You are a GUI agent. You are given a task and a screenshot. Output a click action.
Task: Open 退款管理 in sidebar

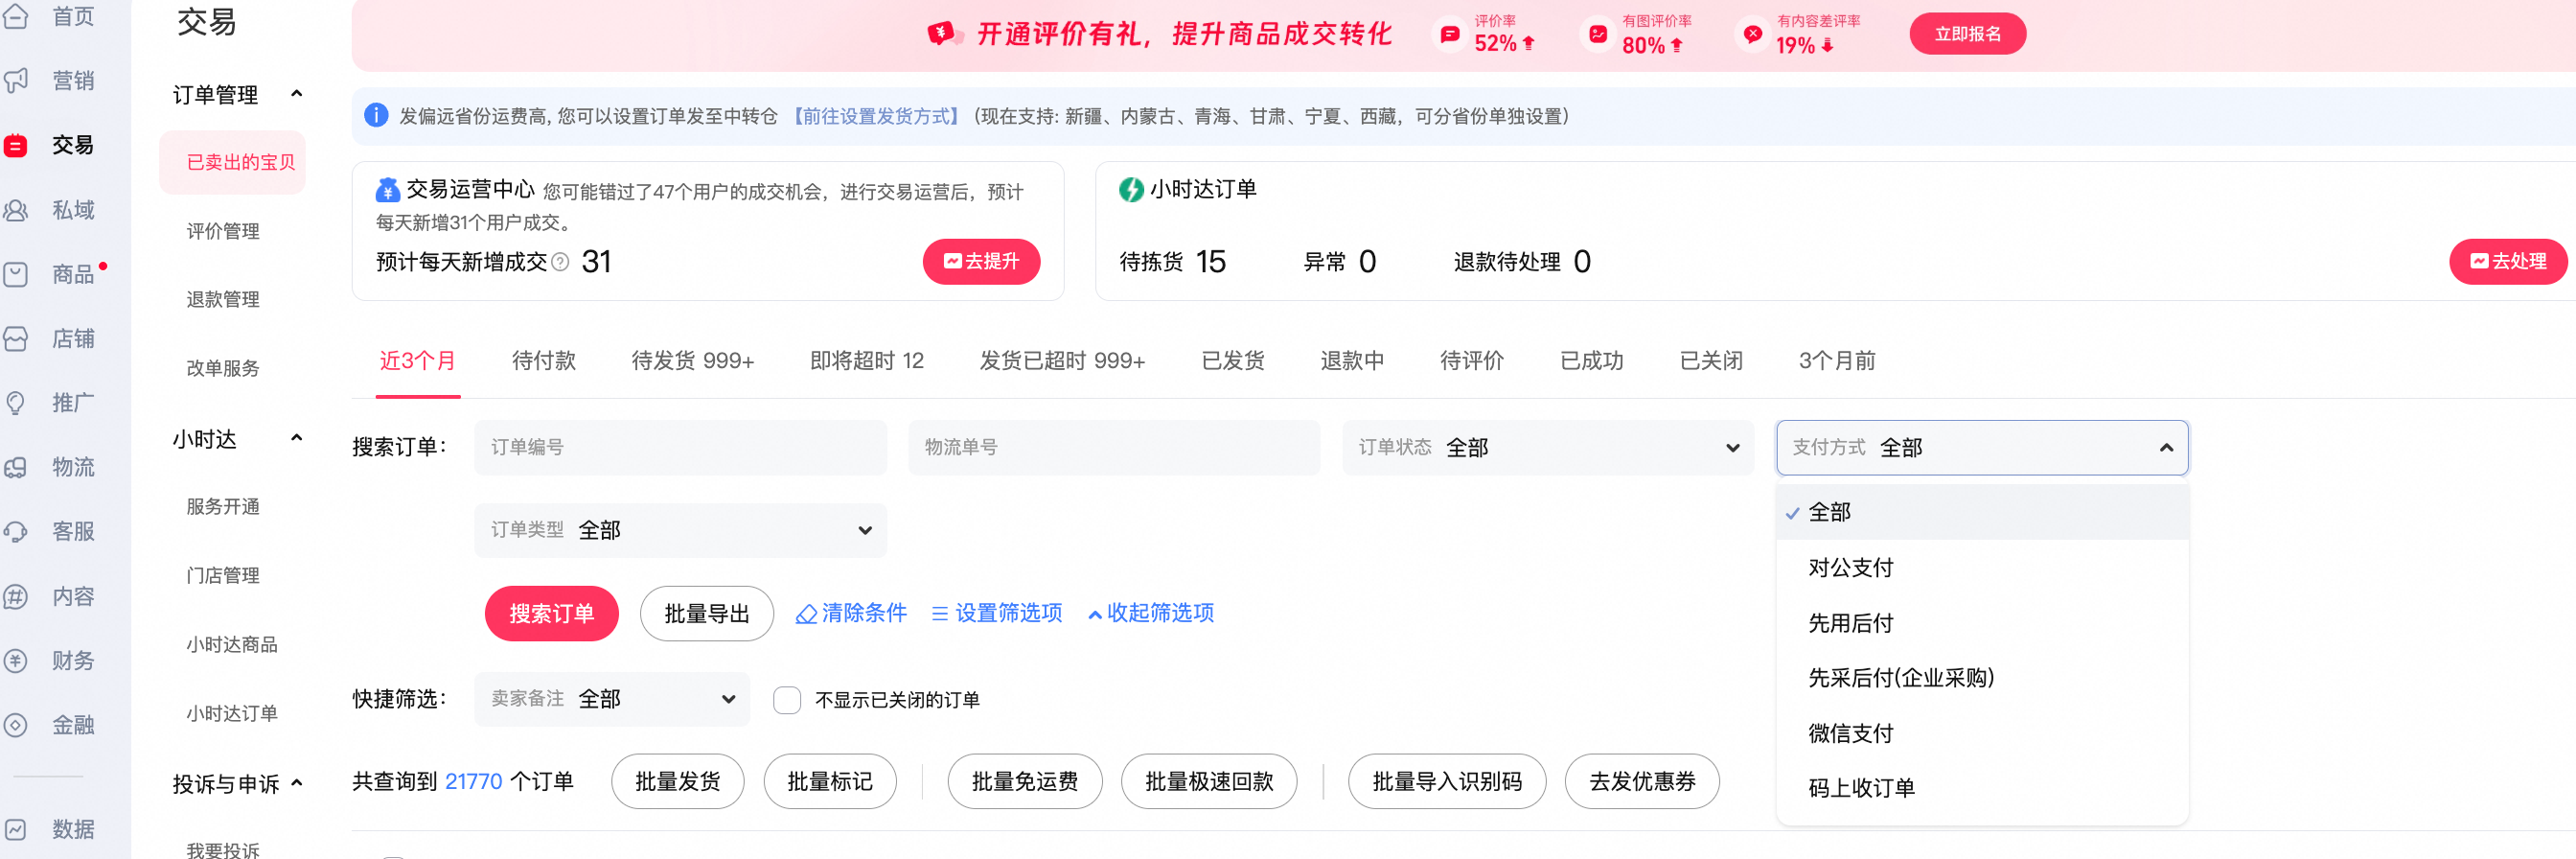[x=223, y=300]
